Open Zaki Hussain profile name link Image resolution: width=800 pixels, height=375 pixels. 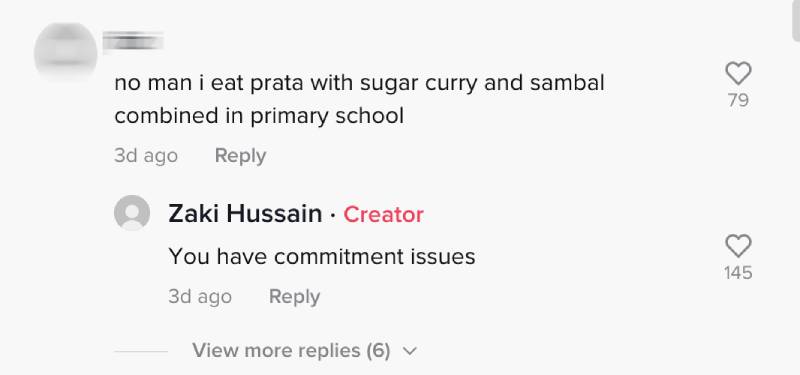click(245, 213)
